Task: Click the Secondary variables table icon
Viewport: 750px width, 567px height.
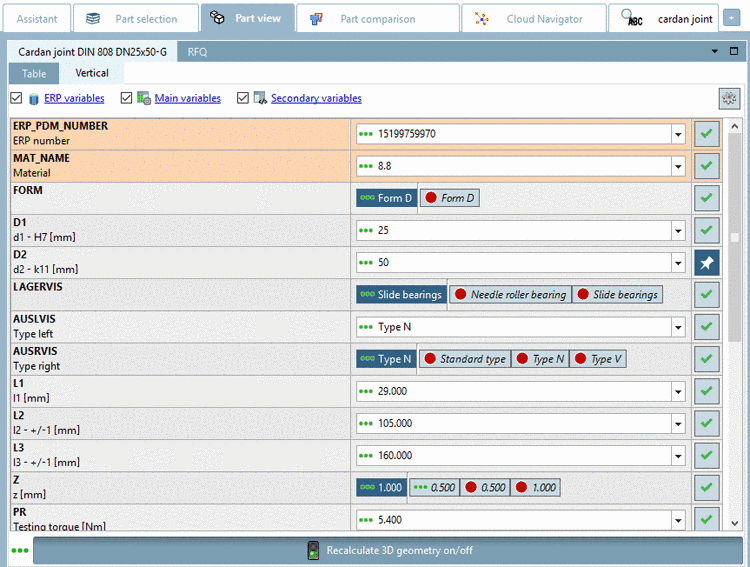Action: coord(260,98)
